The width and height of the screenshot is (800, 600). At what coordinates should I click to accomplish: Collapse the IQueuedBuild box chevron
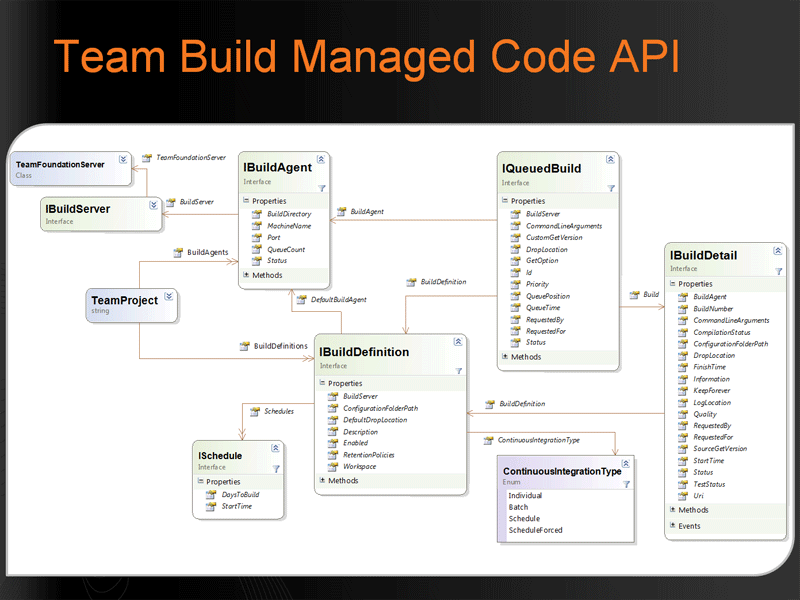(610, 160)
